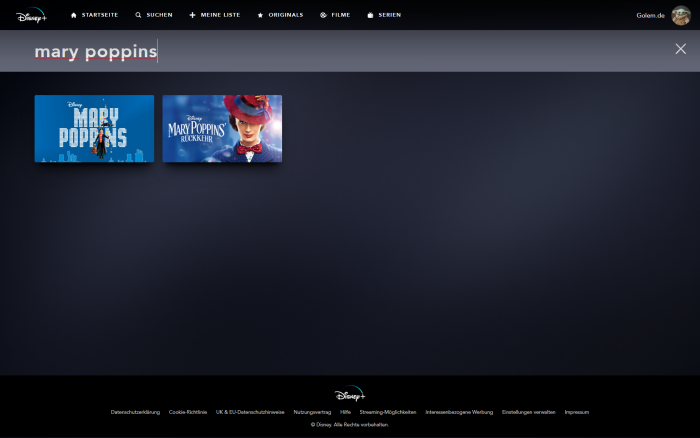This screenshot has height=438, width=700.
Task: Click the Disney+ logo in the footer
Action: pyautogui.click(x=350, y=393)
